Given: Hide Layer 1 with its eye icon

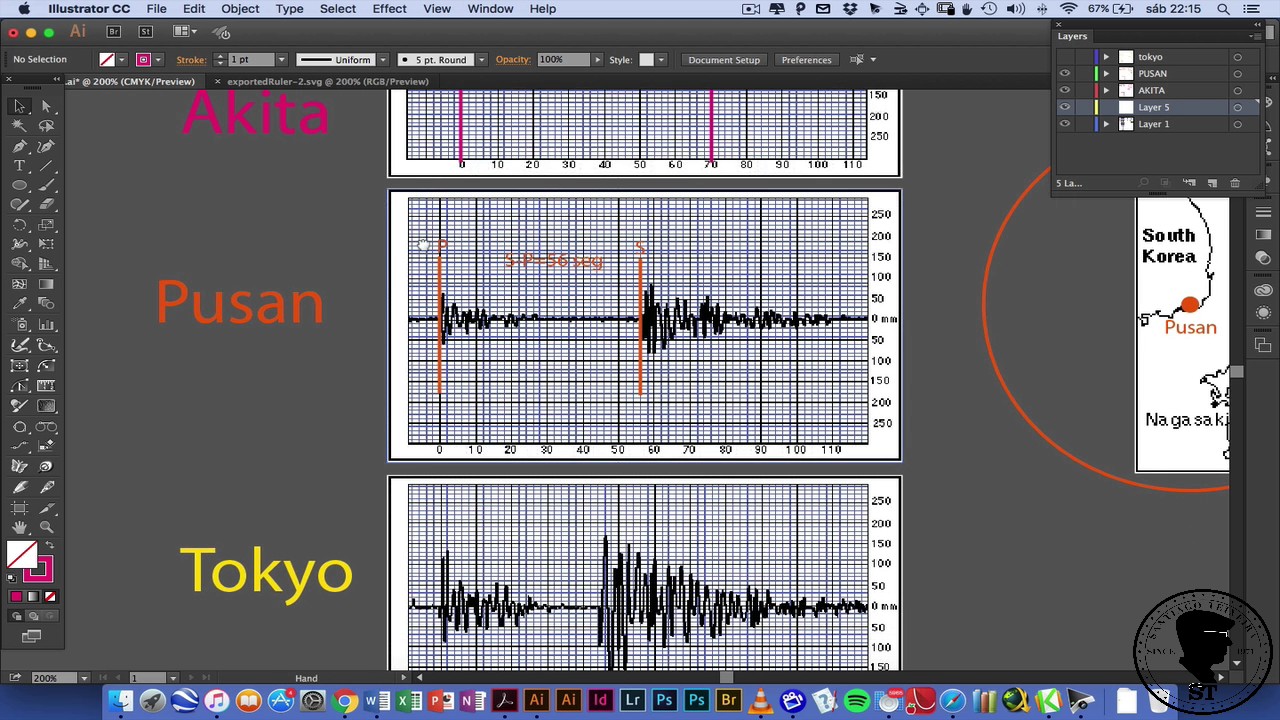Looking at the screenshot, I should (1065, 124).
